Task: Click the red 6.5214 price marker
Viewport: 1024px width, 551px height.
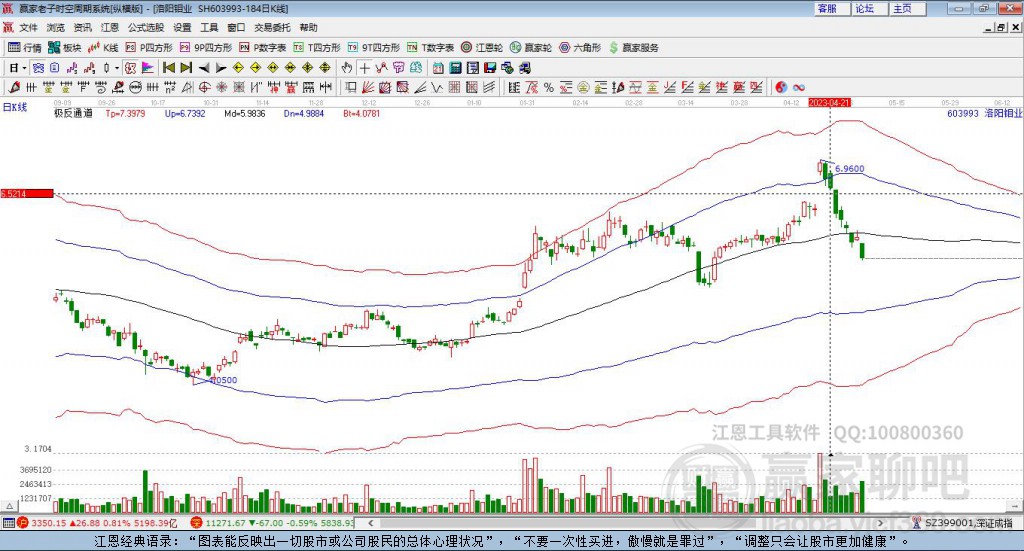Action: coord(27,193)
